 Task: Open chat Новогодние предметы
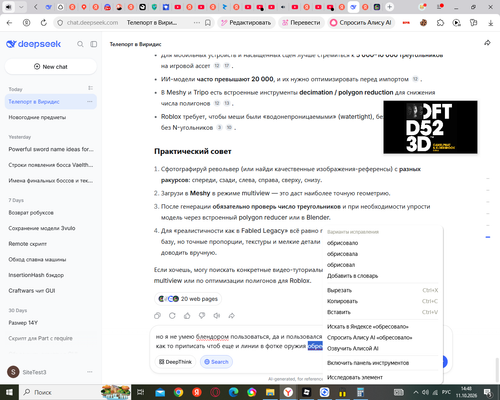[x=51, y=117]
